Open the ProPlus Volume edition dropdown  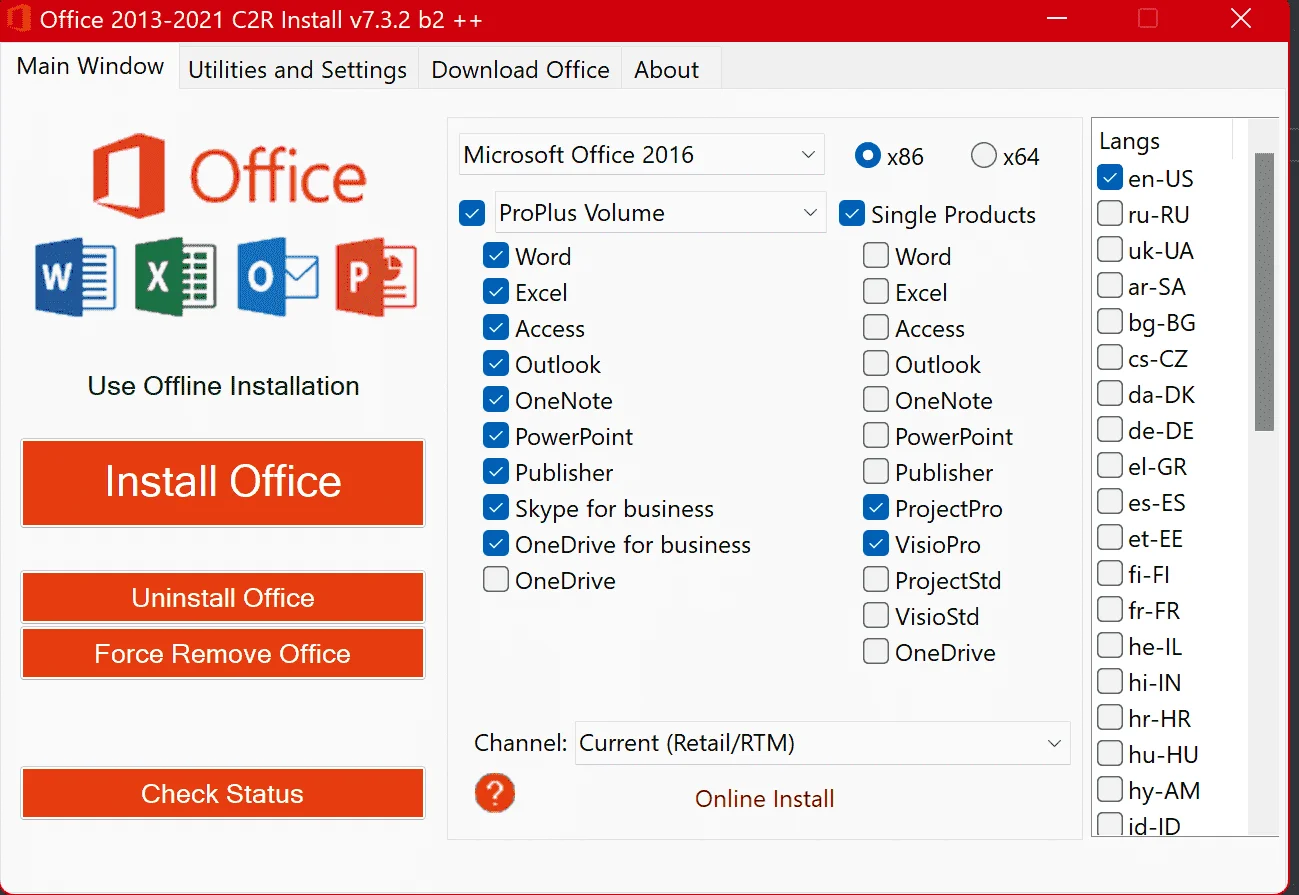(661, 213)
